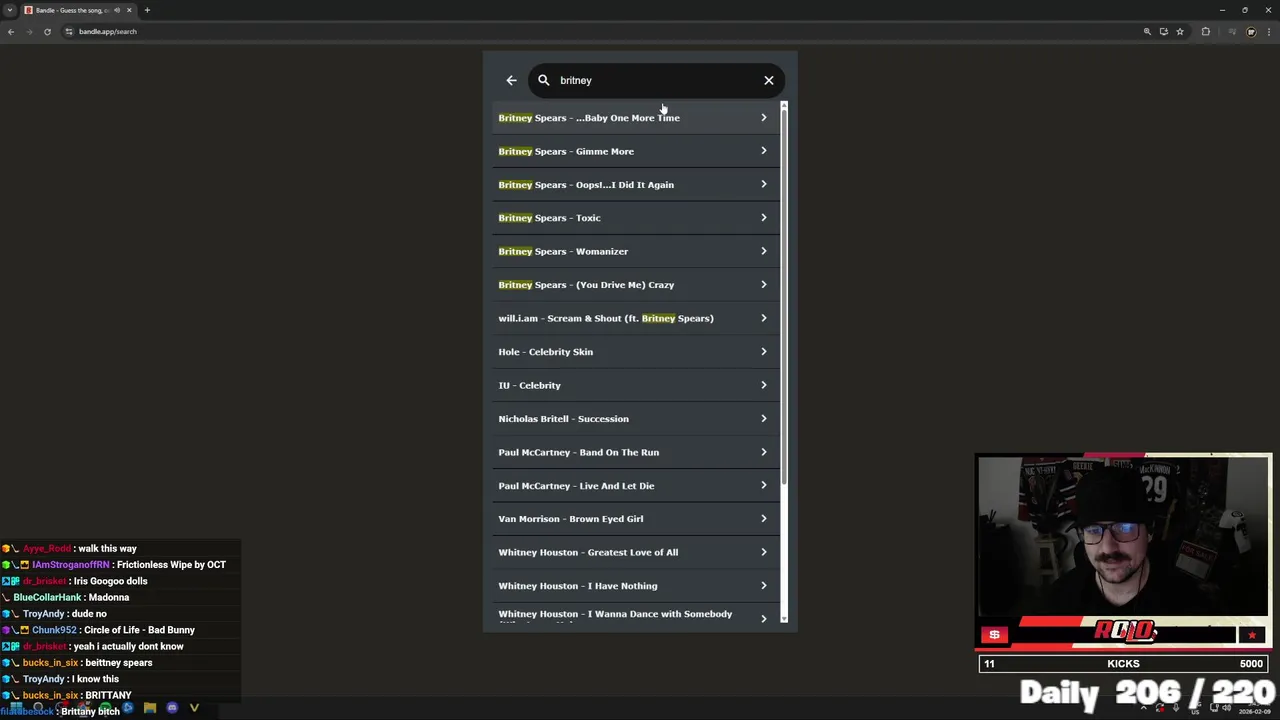This screenshot has height=720, width=1280.
Task: Clear the search text with the X icon
Action: (x=769, y=80)
